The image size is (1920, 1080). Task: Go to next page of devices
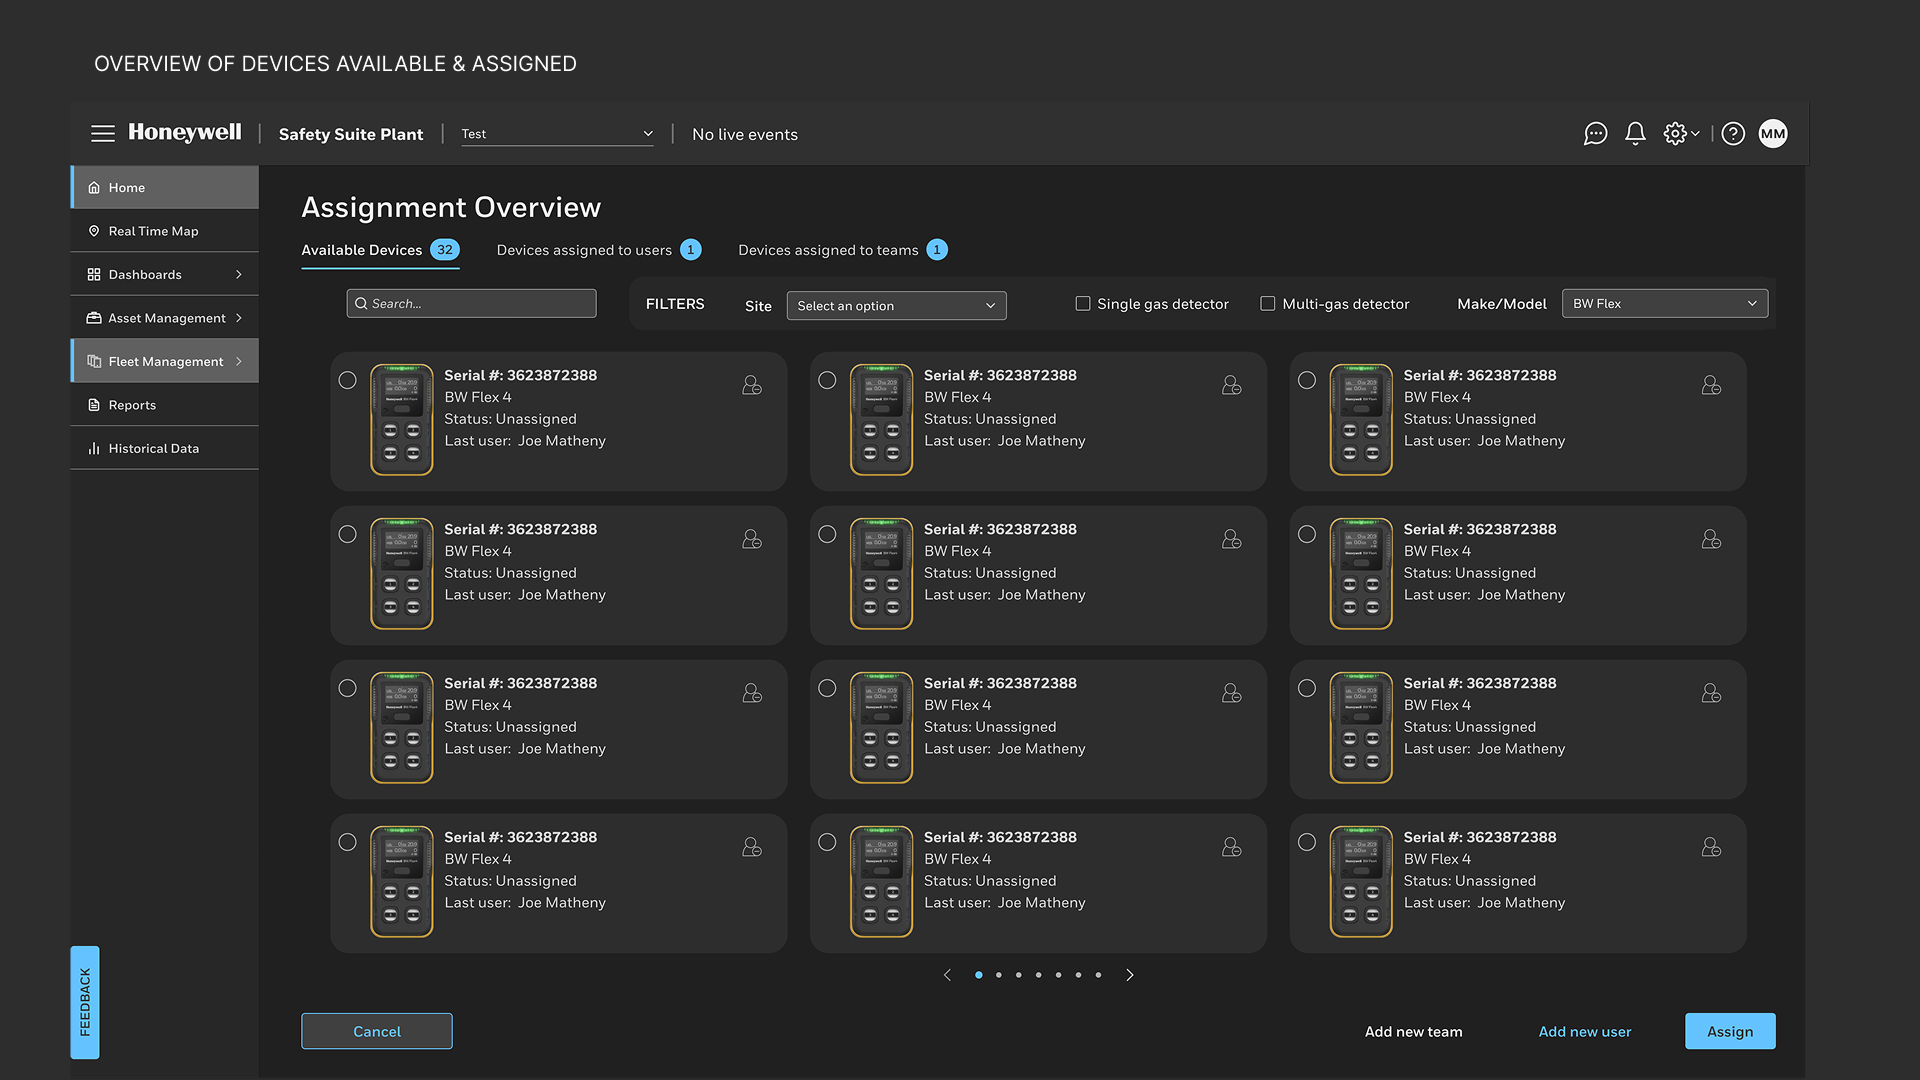point(1130,975)
